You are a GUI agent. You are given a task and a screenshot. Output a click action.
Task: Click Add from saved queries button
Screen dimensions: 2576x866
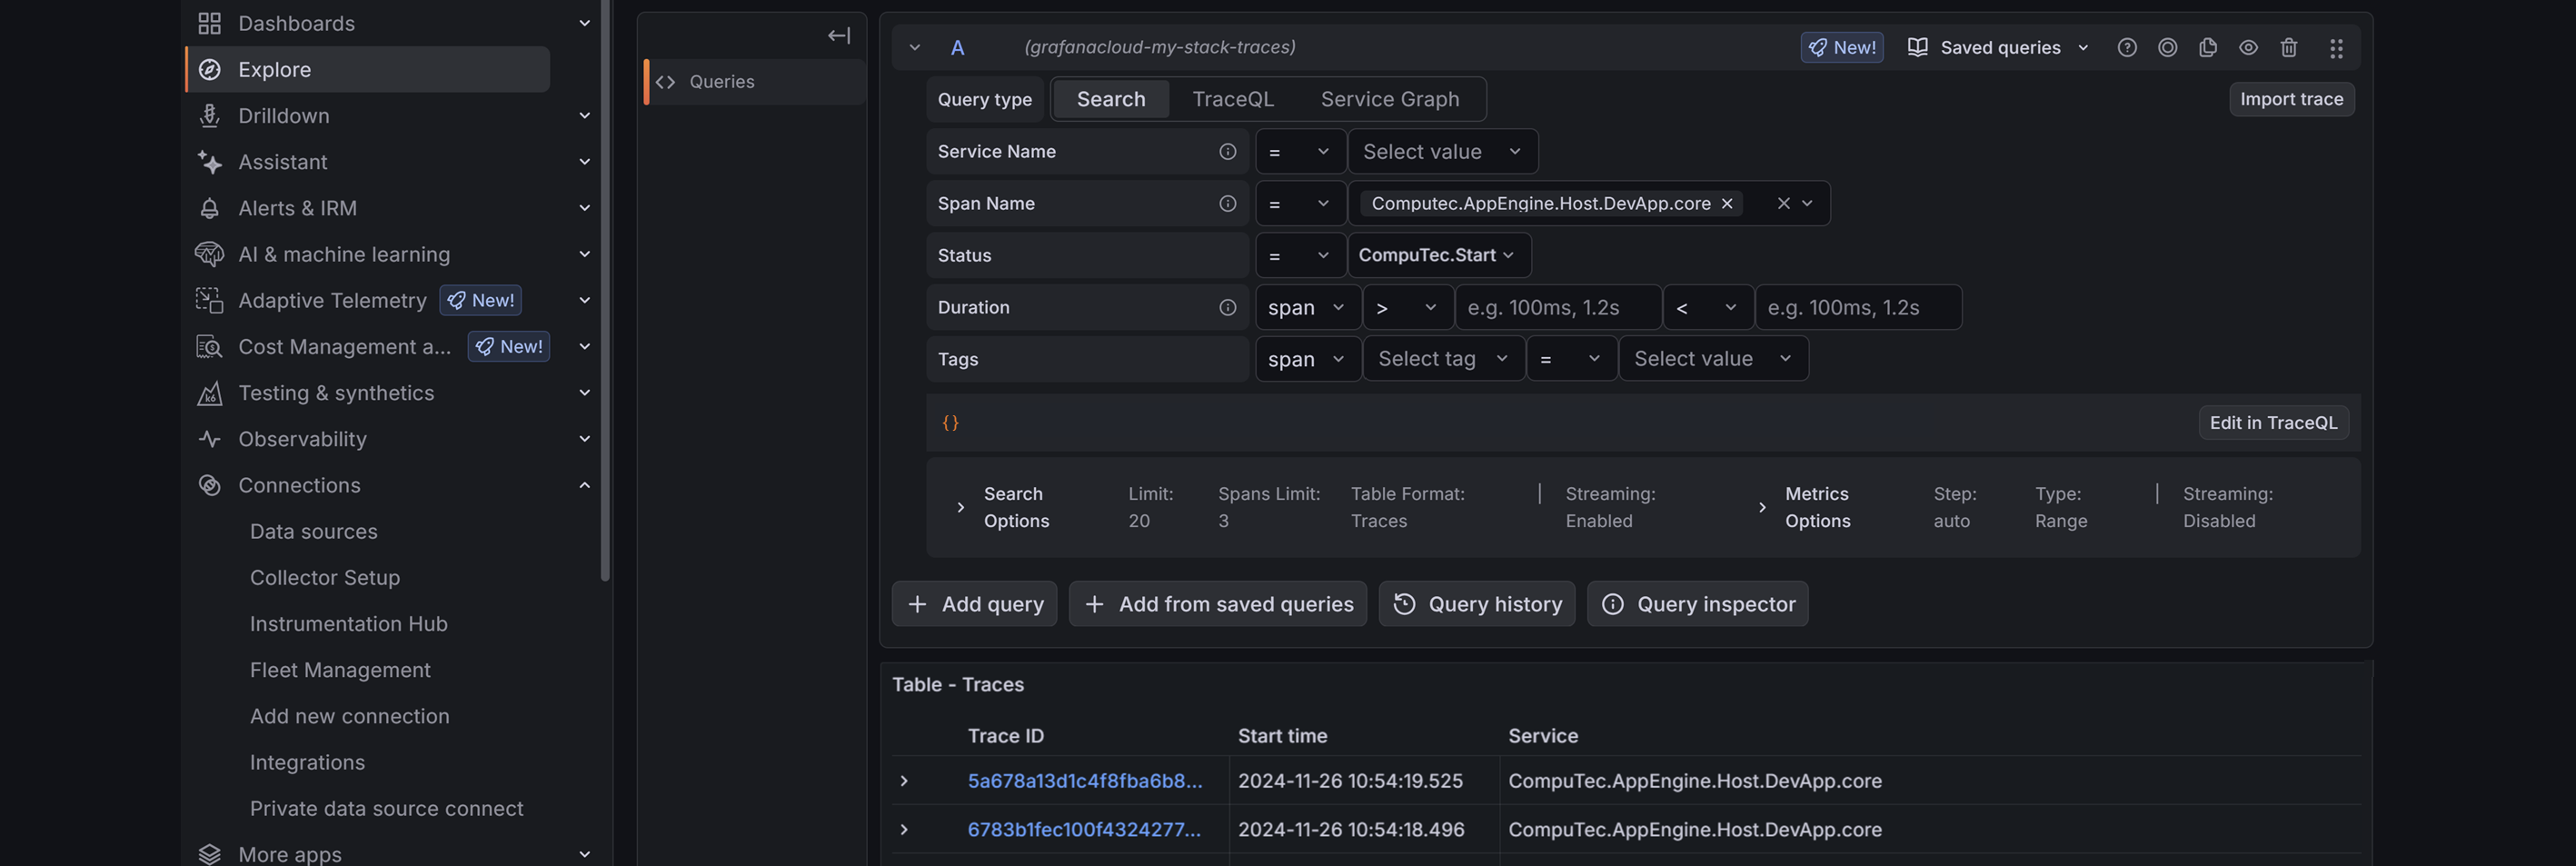1217,604
